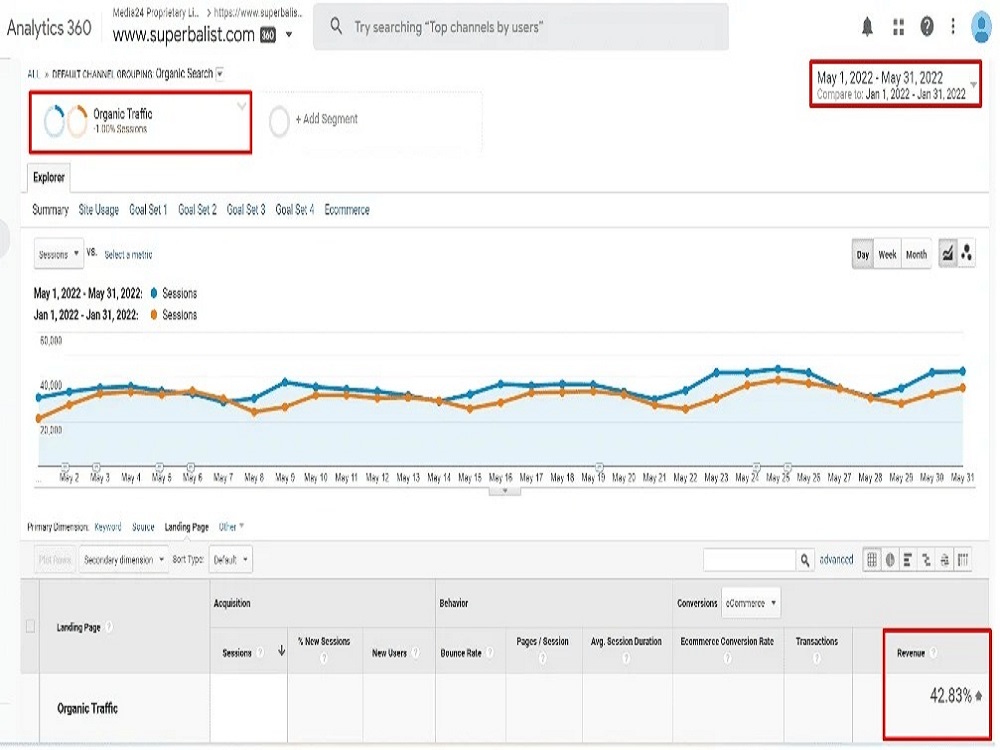Toggle Month granularity
Image resolution: width=1000 pixels, height=750 pixels.
916,254
